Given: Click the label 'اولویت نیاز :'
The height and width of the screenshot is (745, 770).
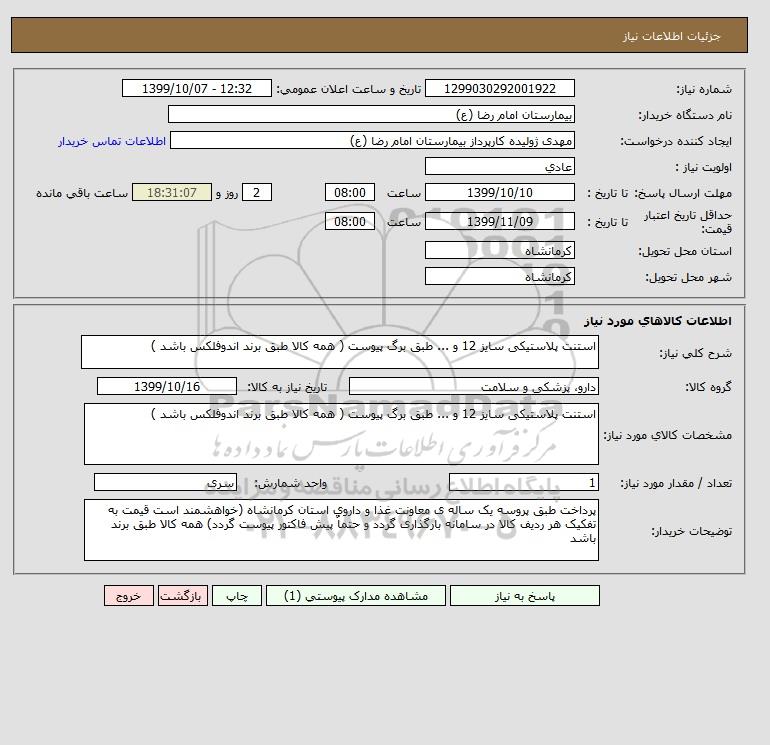Looking at the screenshot, I should [x=704, y=167].
